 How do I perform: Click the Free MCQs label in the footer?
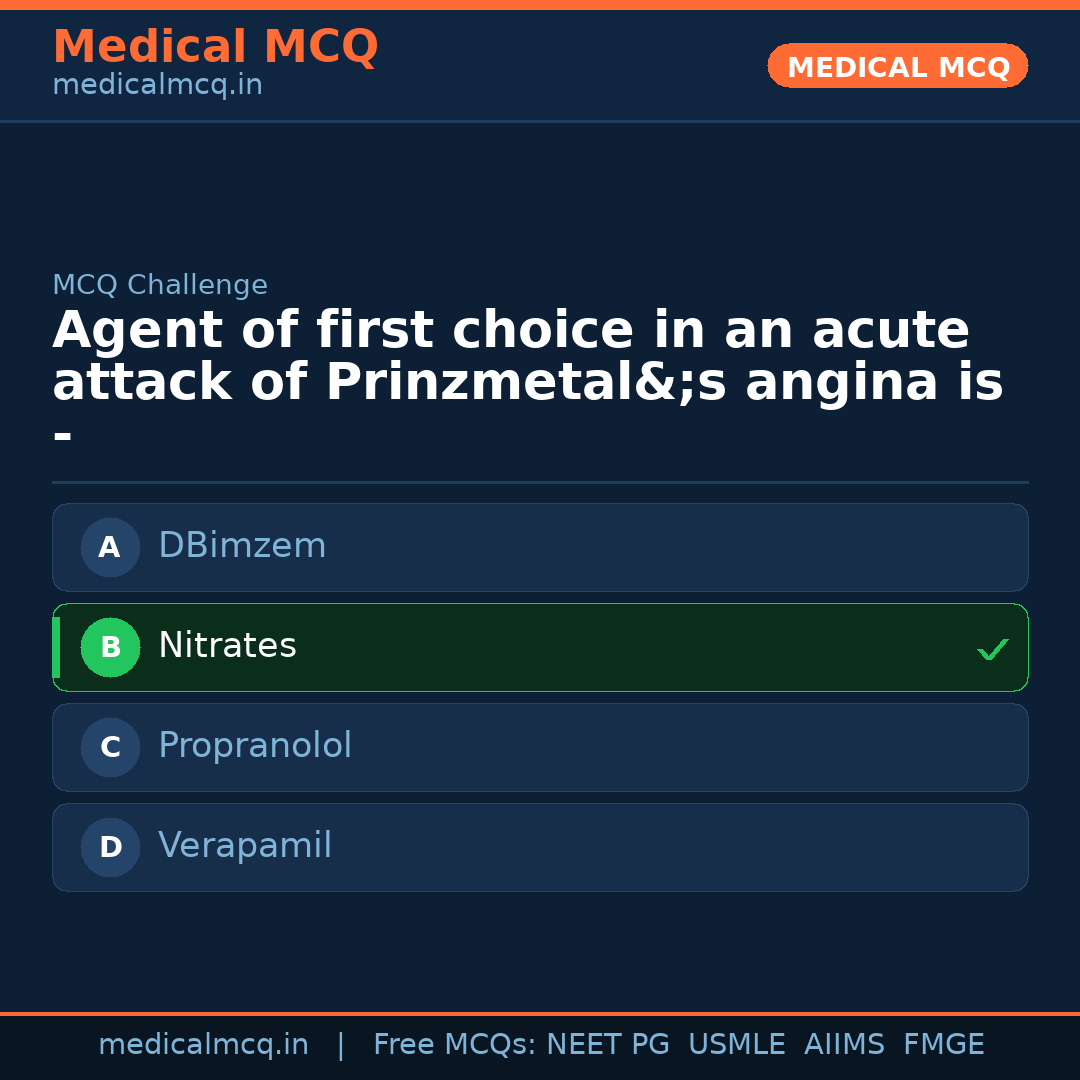point(454,1045)
